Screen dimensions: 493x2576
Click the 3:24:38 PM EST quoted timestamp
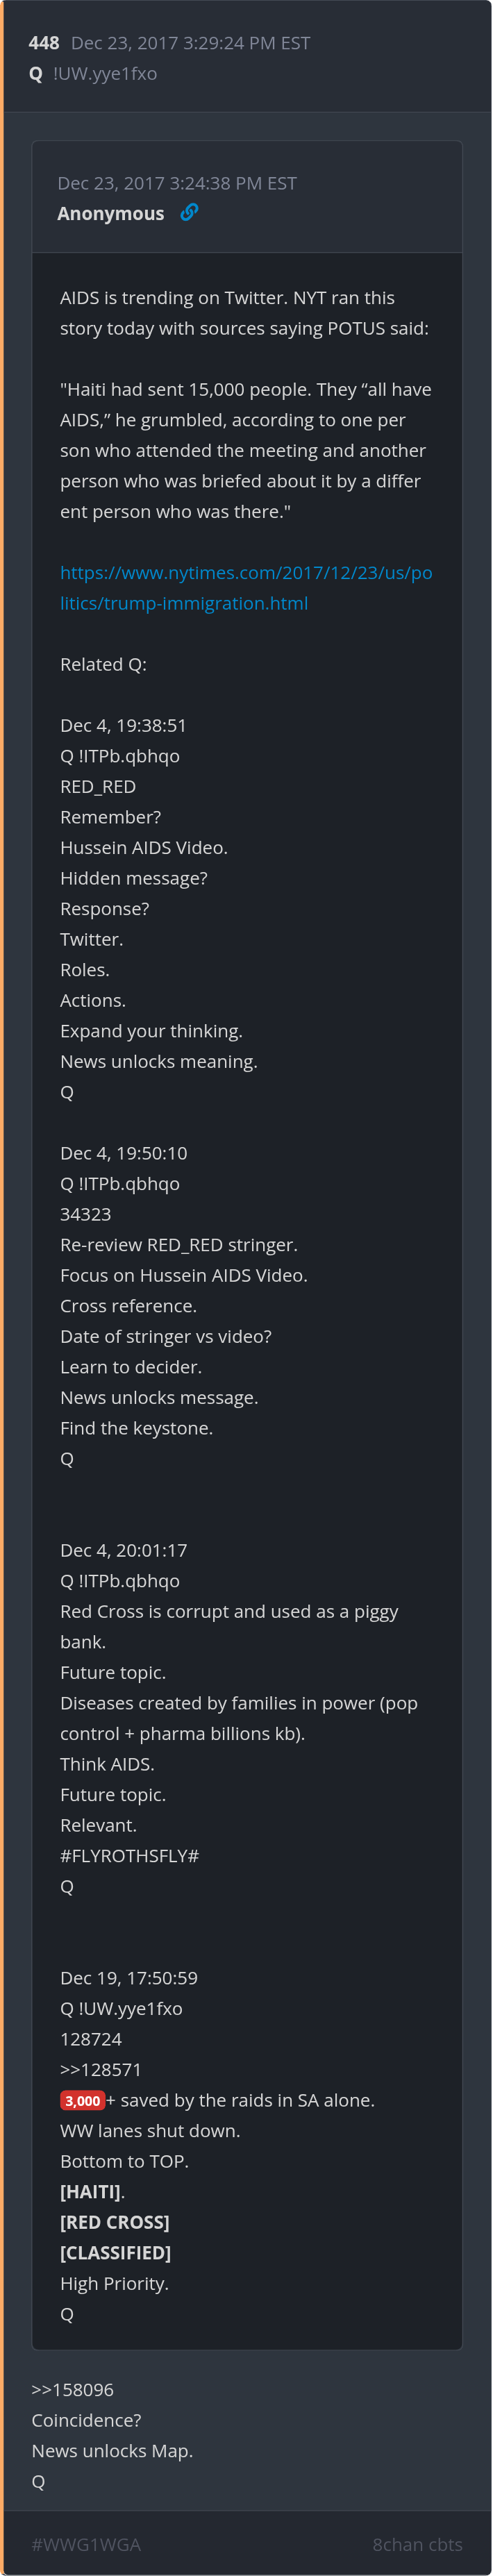click(x=177, y=183)
